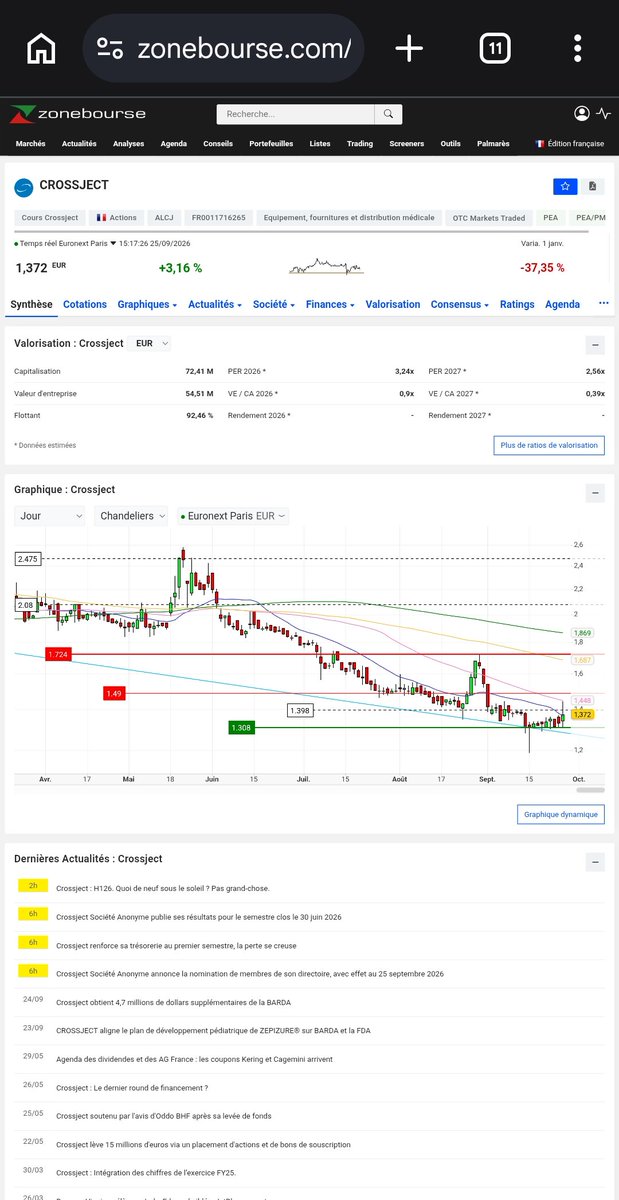Viewport: 619px width, 1200px height.
Task: Tap the browser home icon
Action: (x=41, y=47)
